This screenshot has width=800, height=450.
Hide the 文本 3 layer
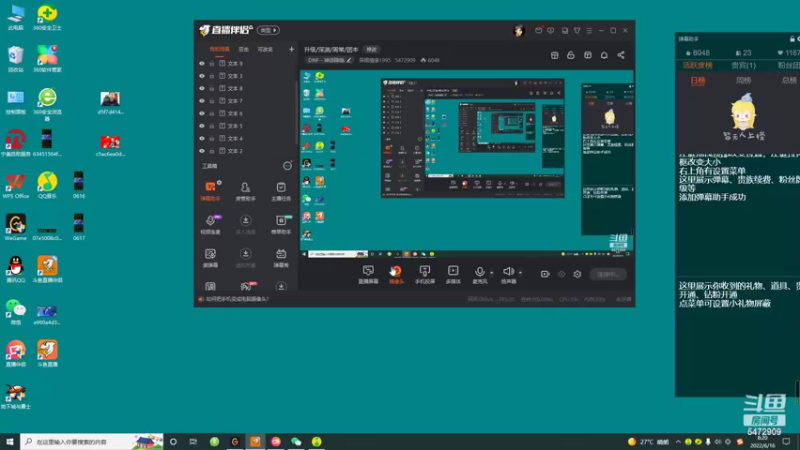point(202,76)
